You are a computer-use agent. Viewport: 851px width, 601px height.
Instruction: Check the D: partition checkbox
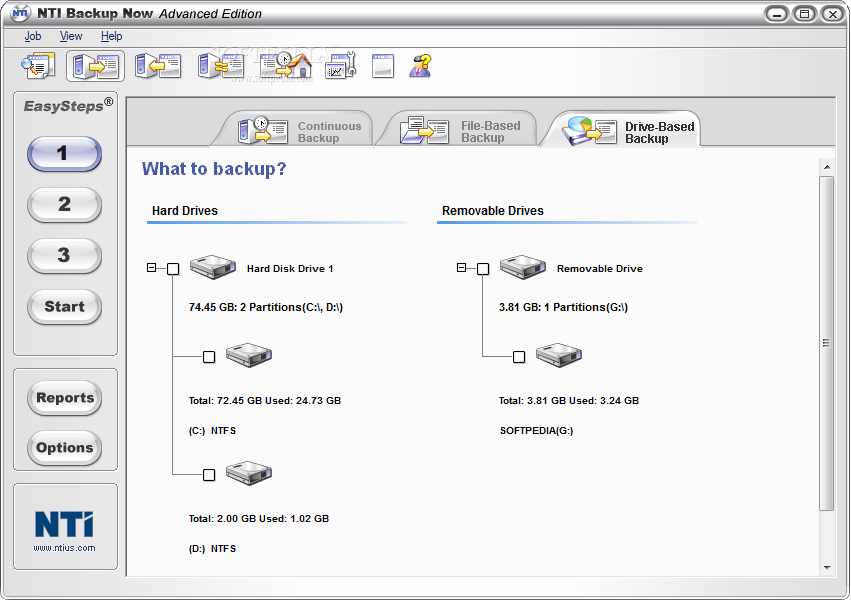[x=209, y=475]
